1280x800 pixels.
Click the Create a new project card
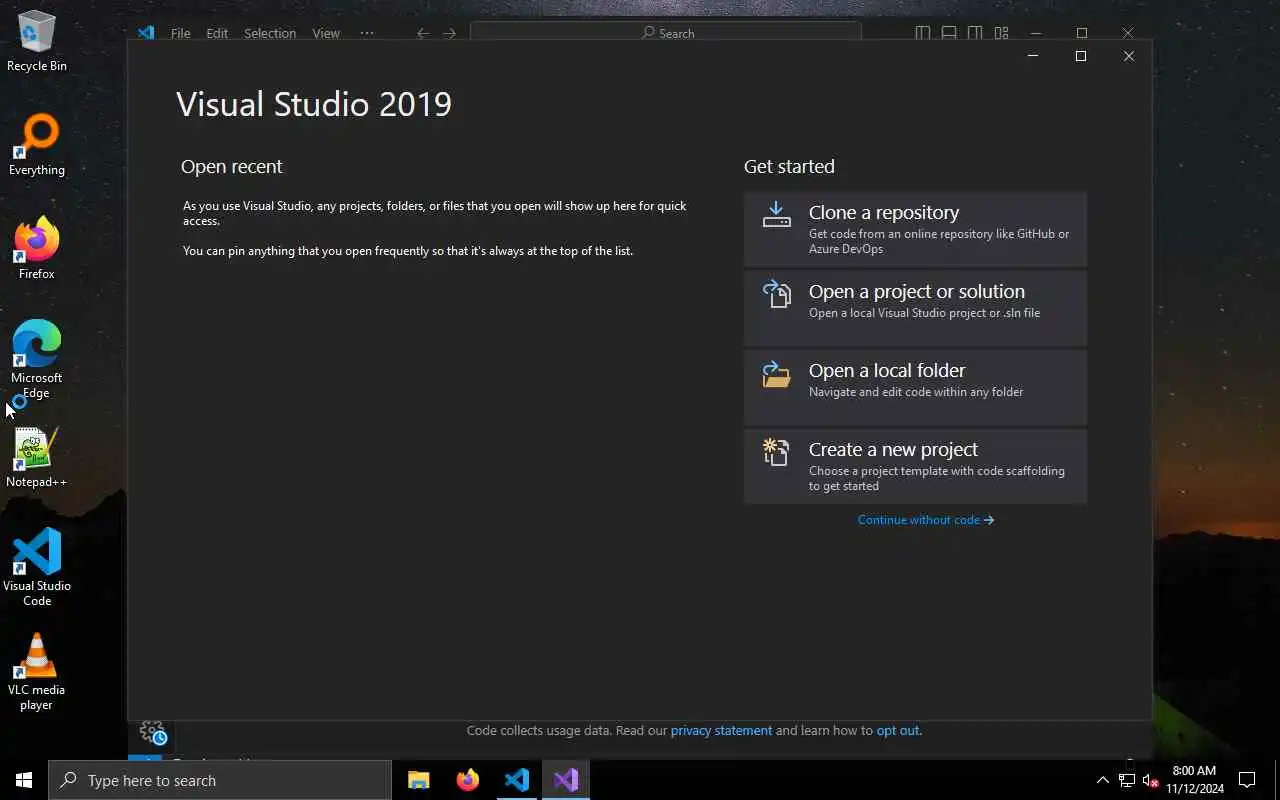pos(915,466)
